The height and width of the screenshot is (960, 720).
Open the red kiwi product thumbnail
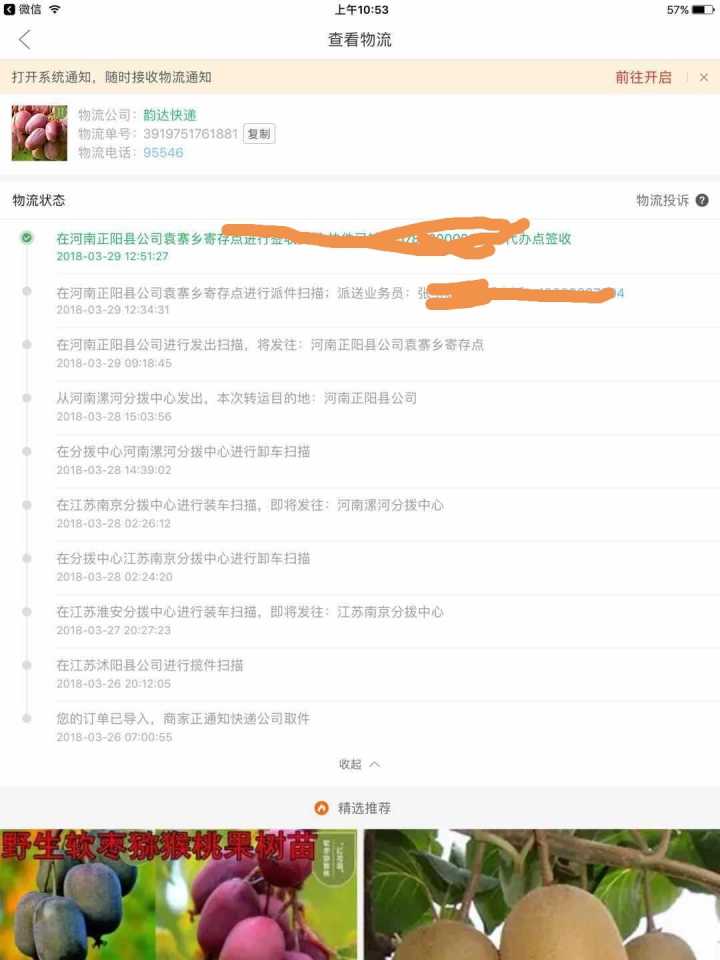pos(39,133)
